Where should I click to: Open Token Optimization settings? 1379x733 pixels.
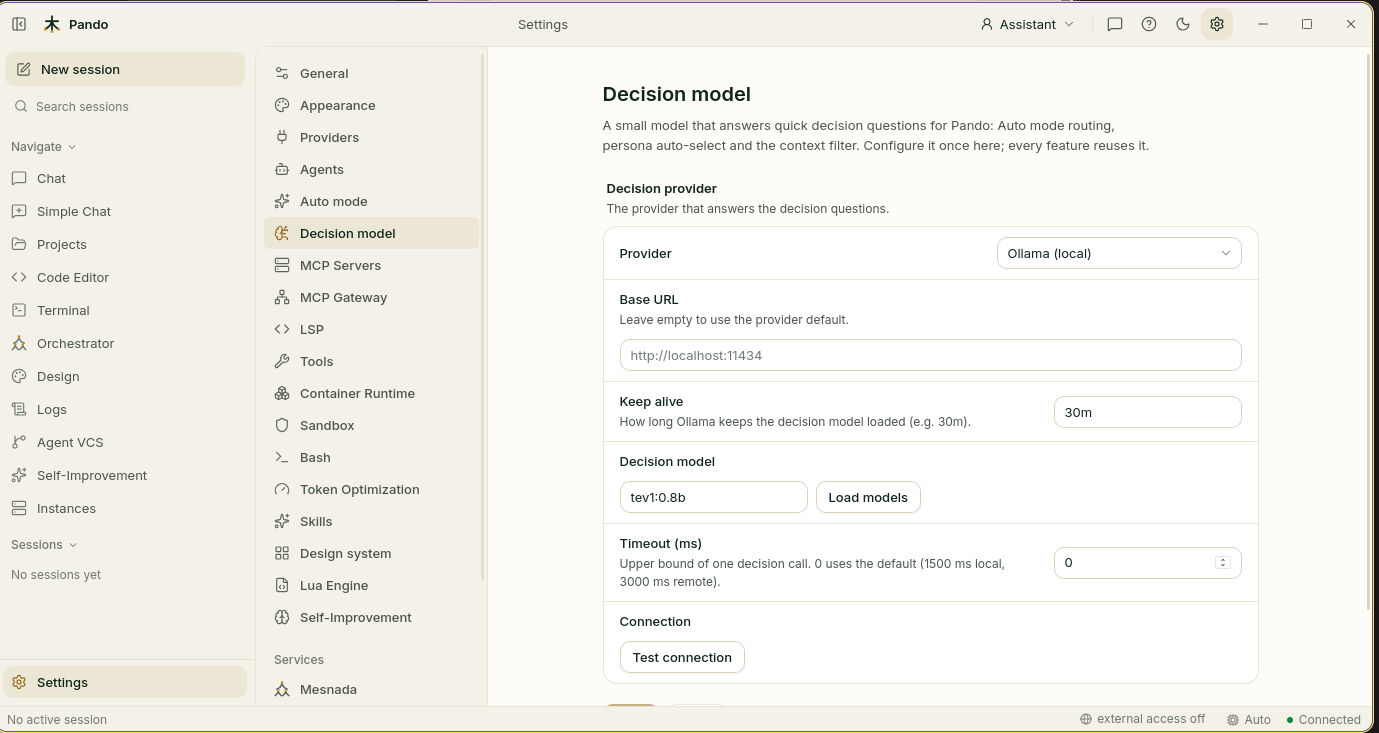coord(371,489)
